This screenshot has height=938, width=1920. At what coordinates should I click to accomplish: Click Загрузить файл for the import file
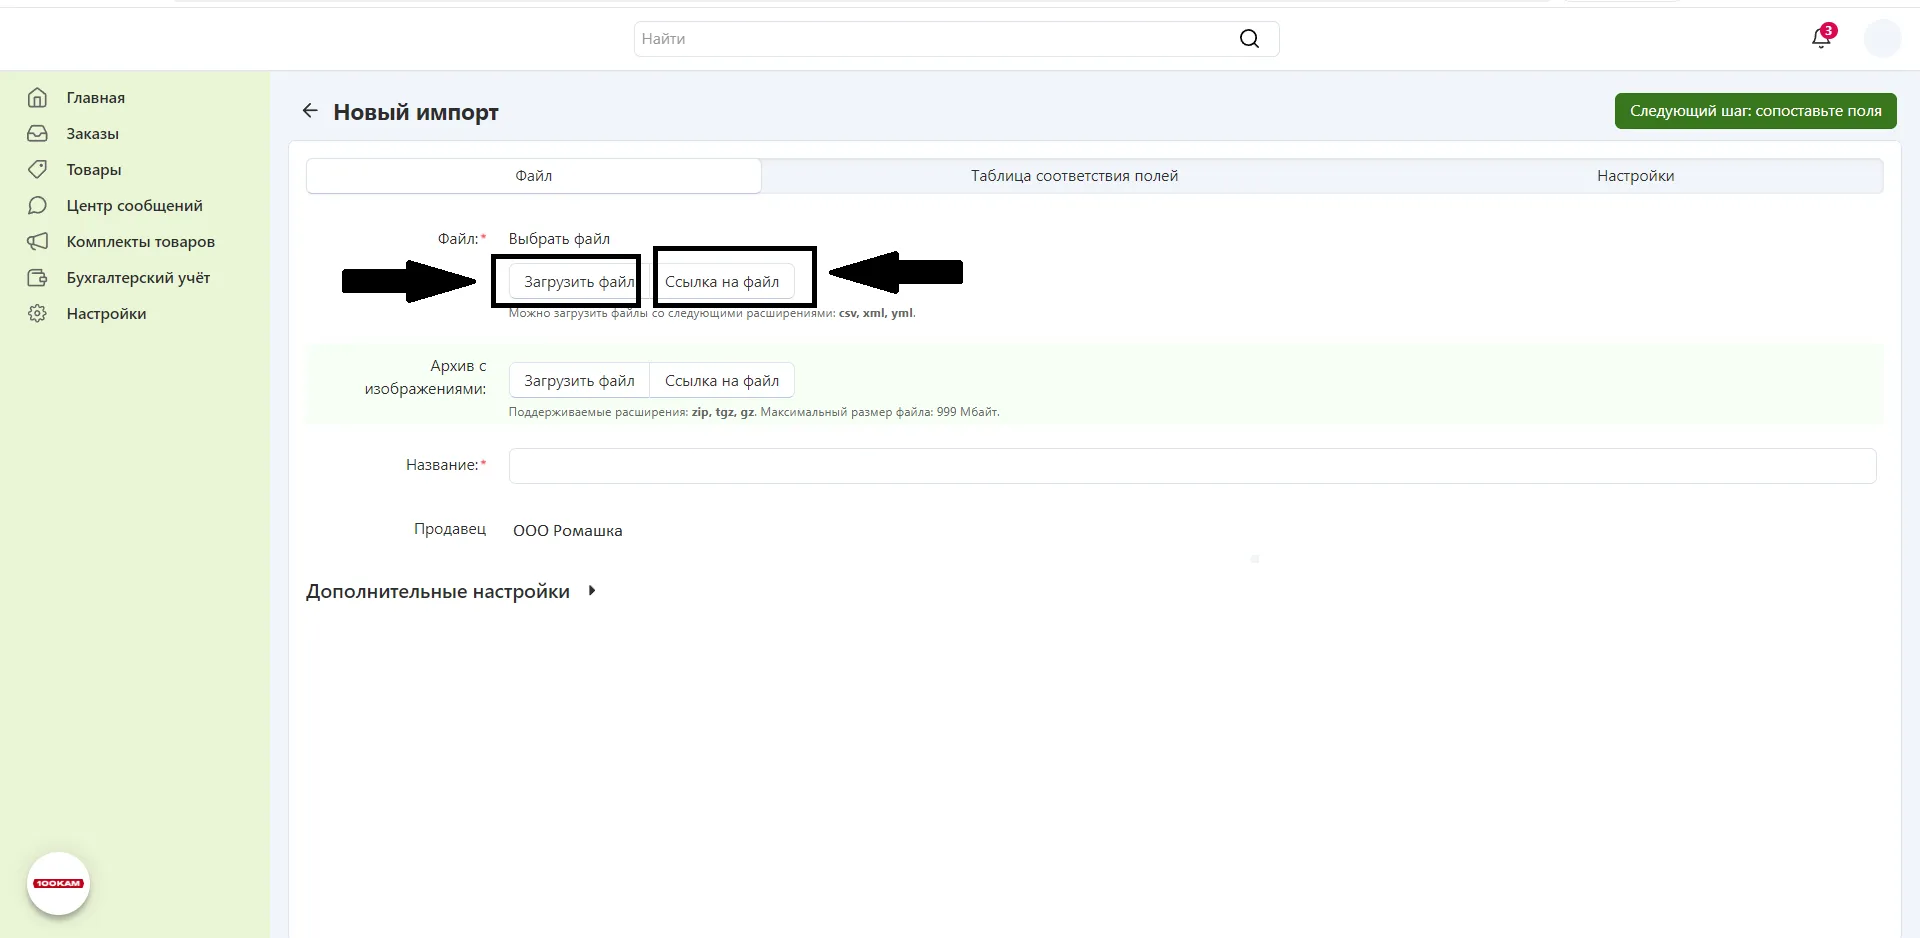[x=578, y=282]
